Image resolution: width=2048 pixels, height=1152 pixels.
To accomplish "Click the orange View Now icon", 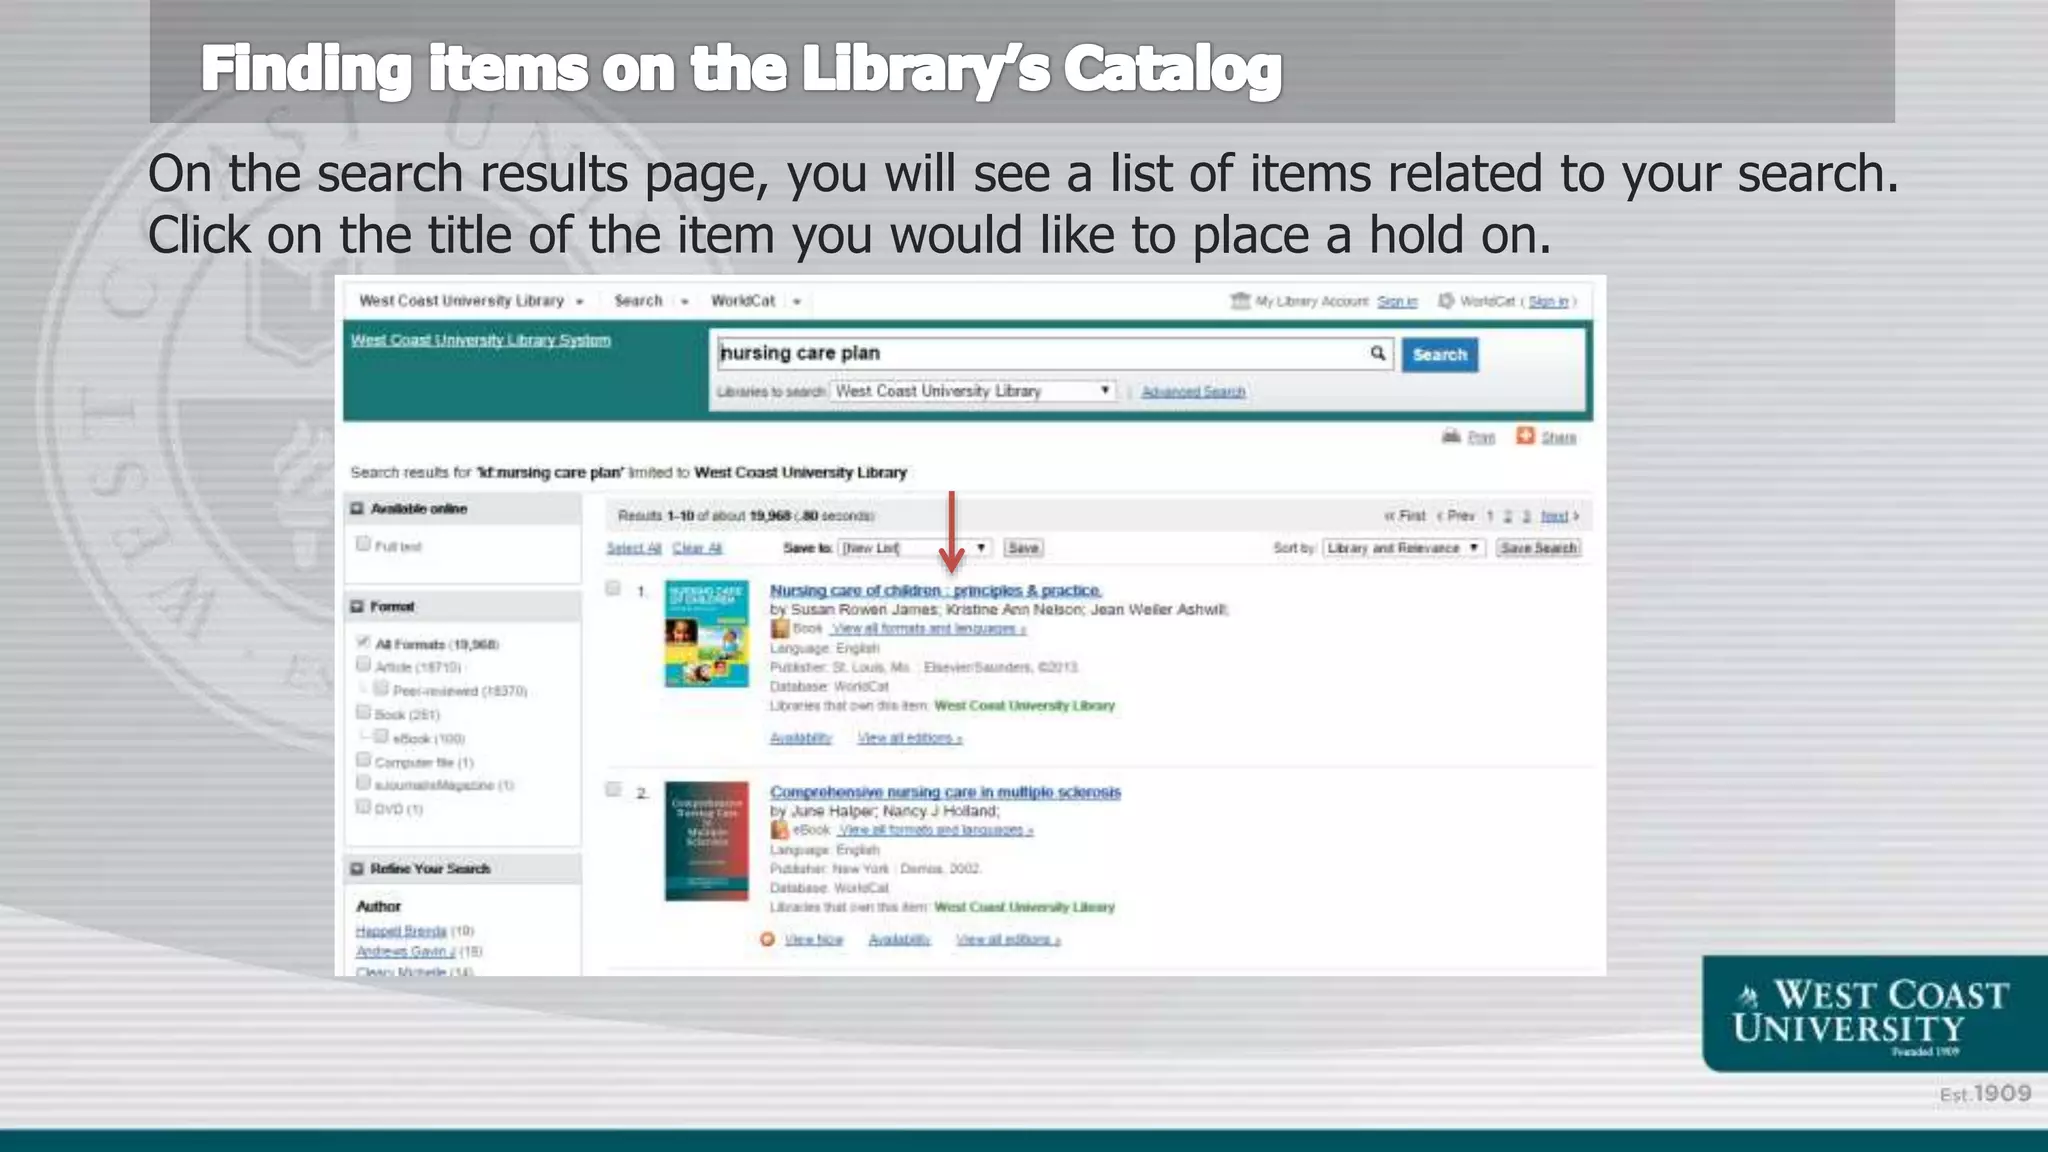I will (x=767, y=939).
